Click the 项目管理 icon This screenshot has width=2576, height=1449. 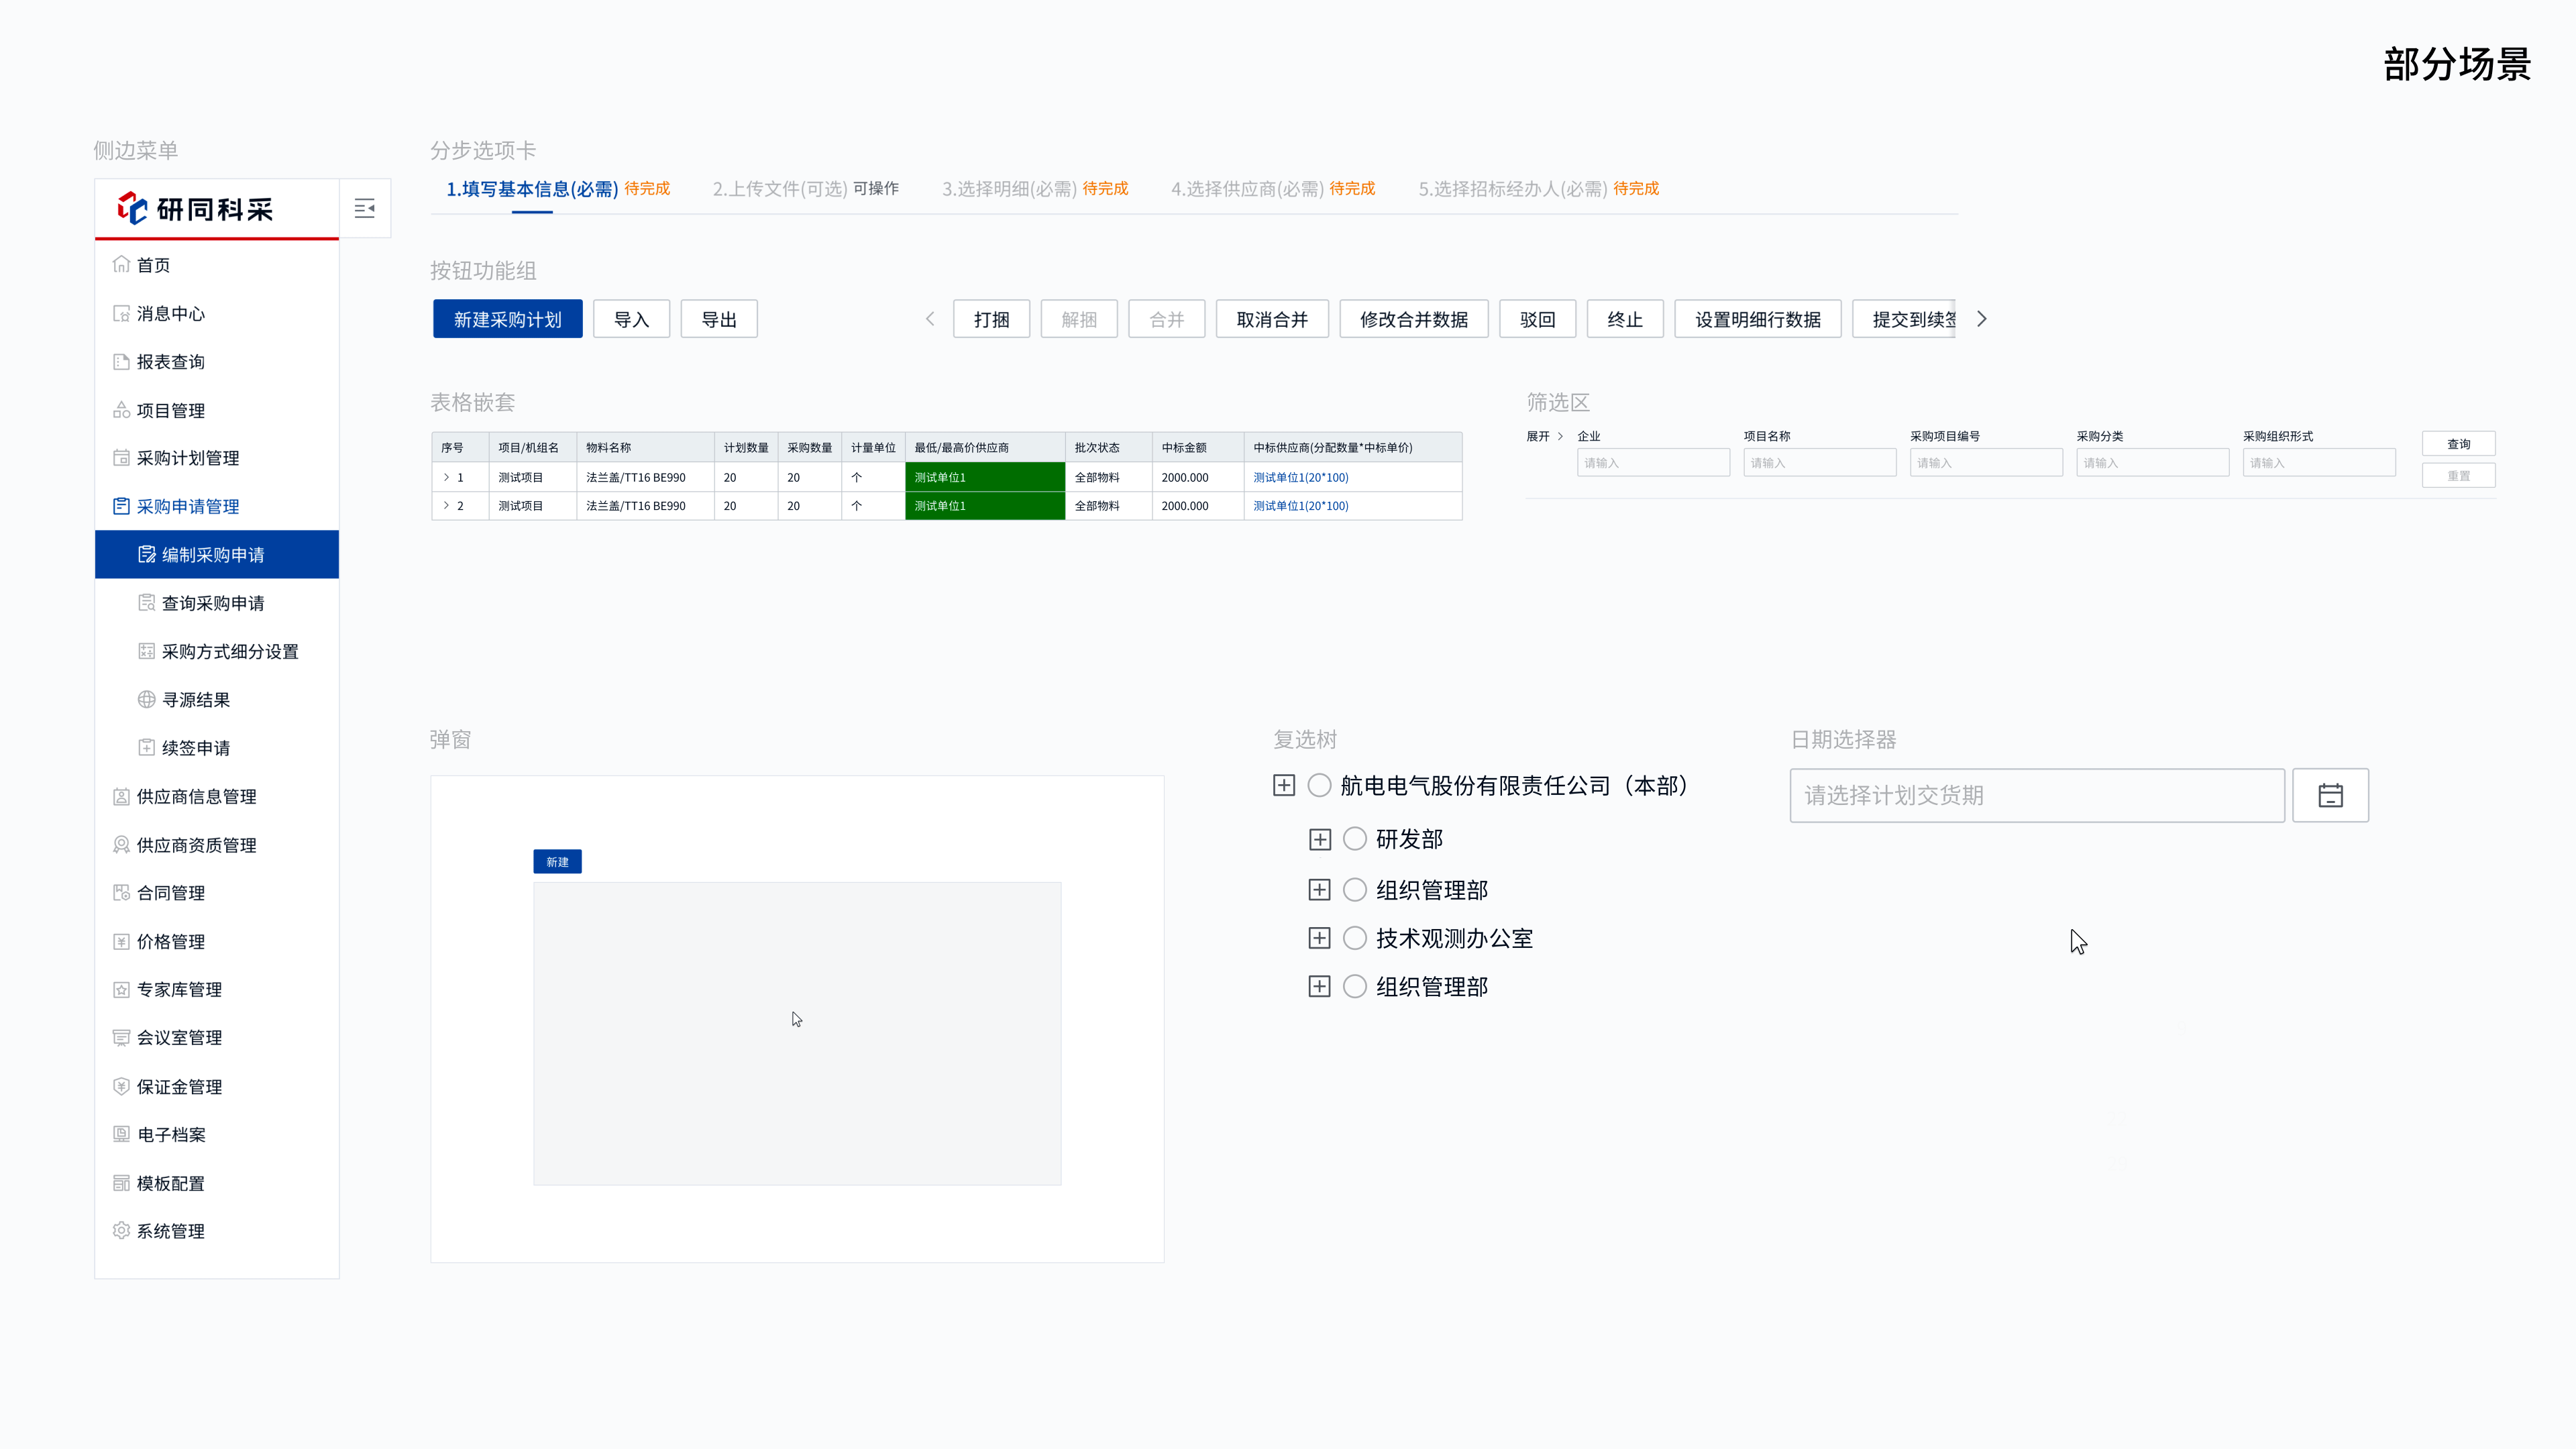coord(121,410)
